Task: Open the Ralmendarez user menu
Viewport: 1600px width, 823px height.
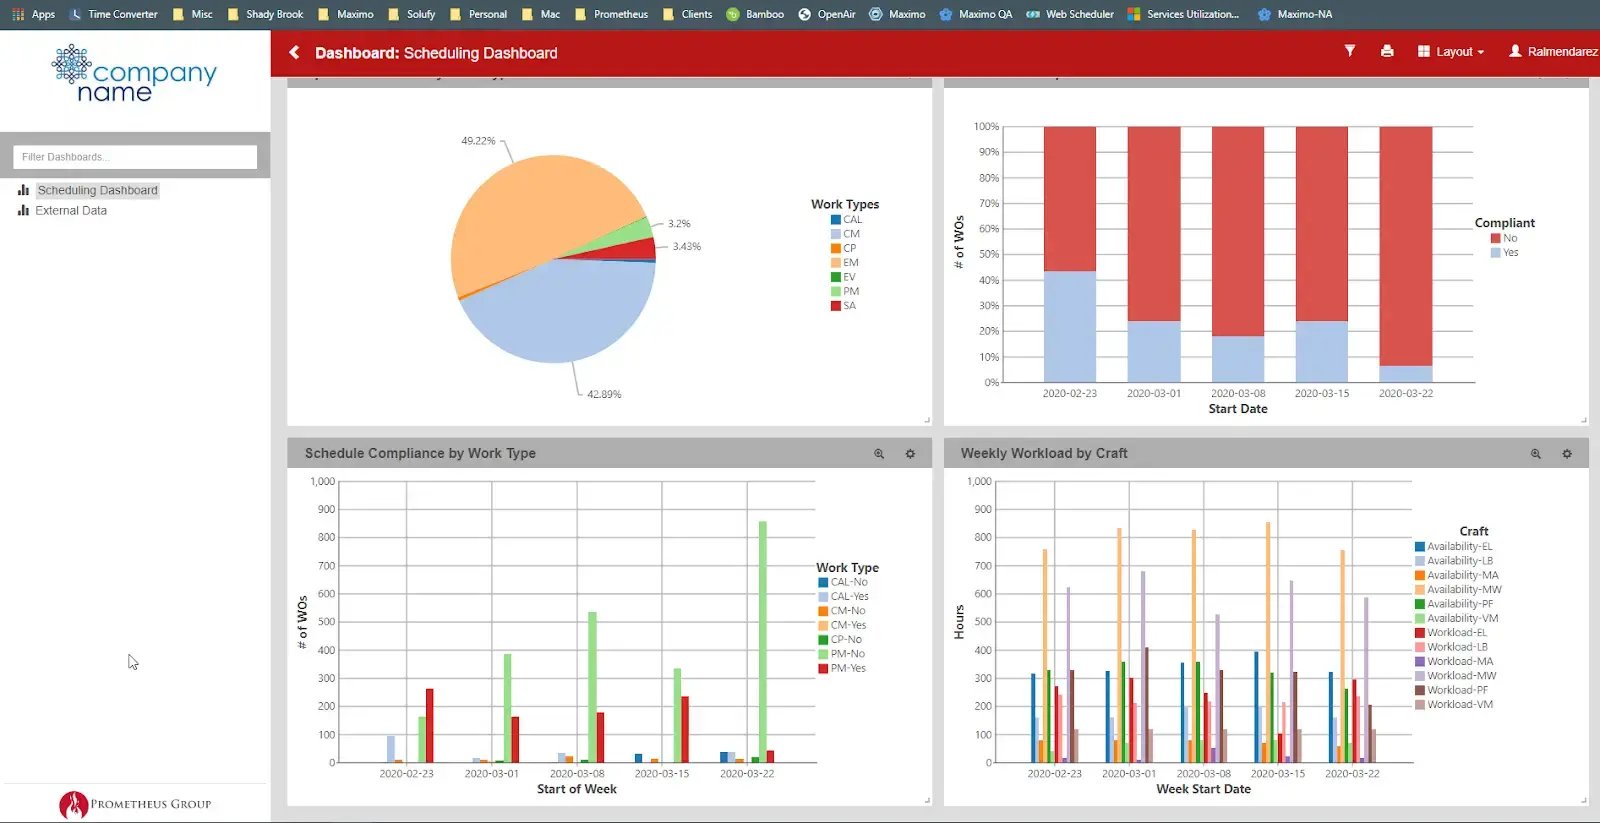Action: pyautogui.click(x=1552, y=52)
